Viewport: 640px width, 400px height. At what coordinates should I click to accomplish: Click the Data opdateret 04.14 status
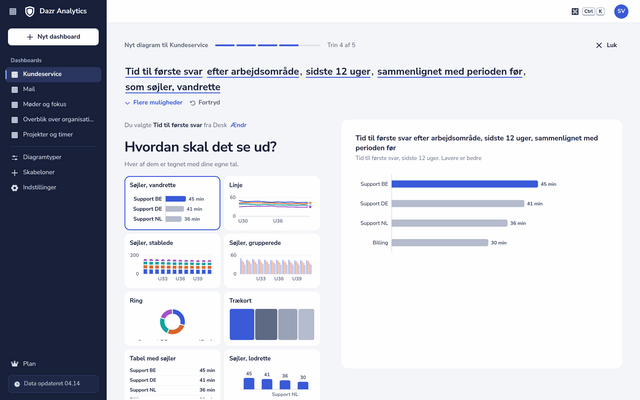53,384
